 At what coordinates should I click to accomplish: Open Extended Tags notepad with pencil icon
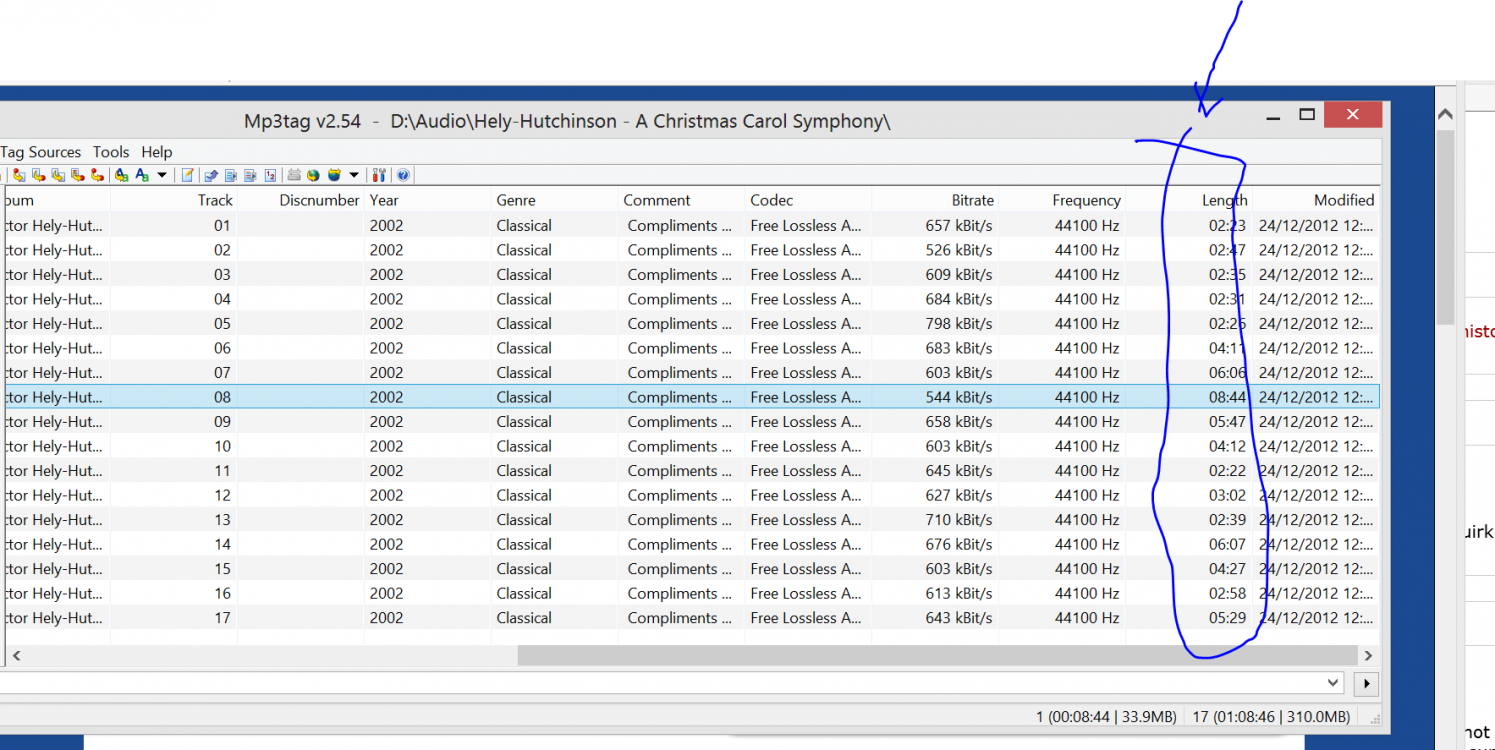click(x=187, y=175)
